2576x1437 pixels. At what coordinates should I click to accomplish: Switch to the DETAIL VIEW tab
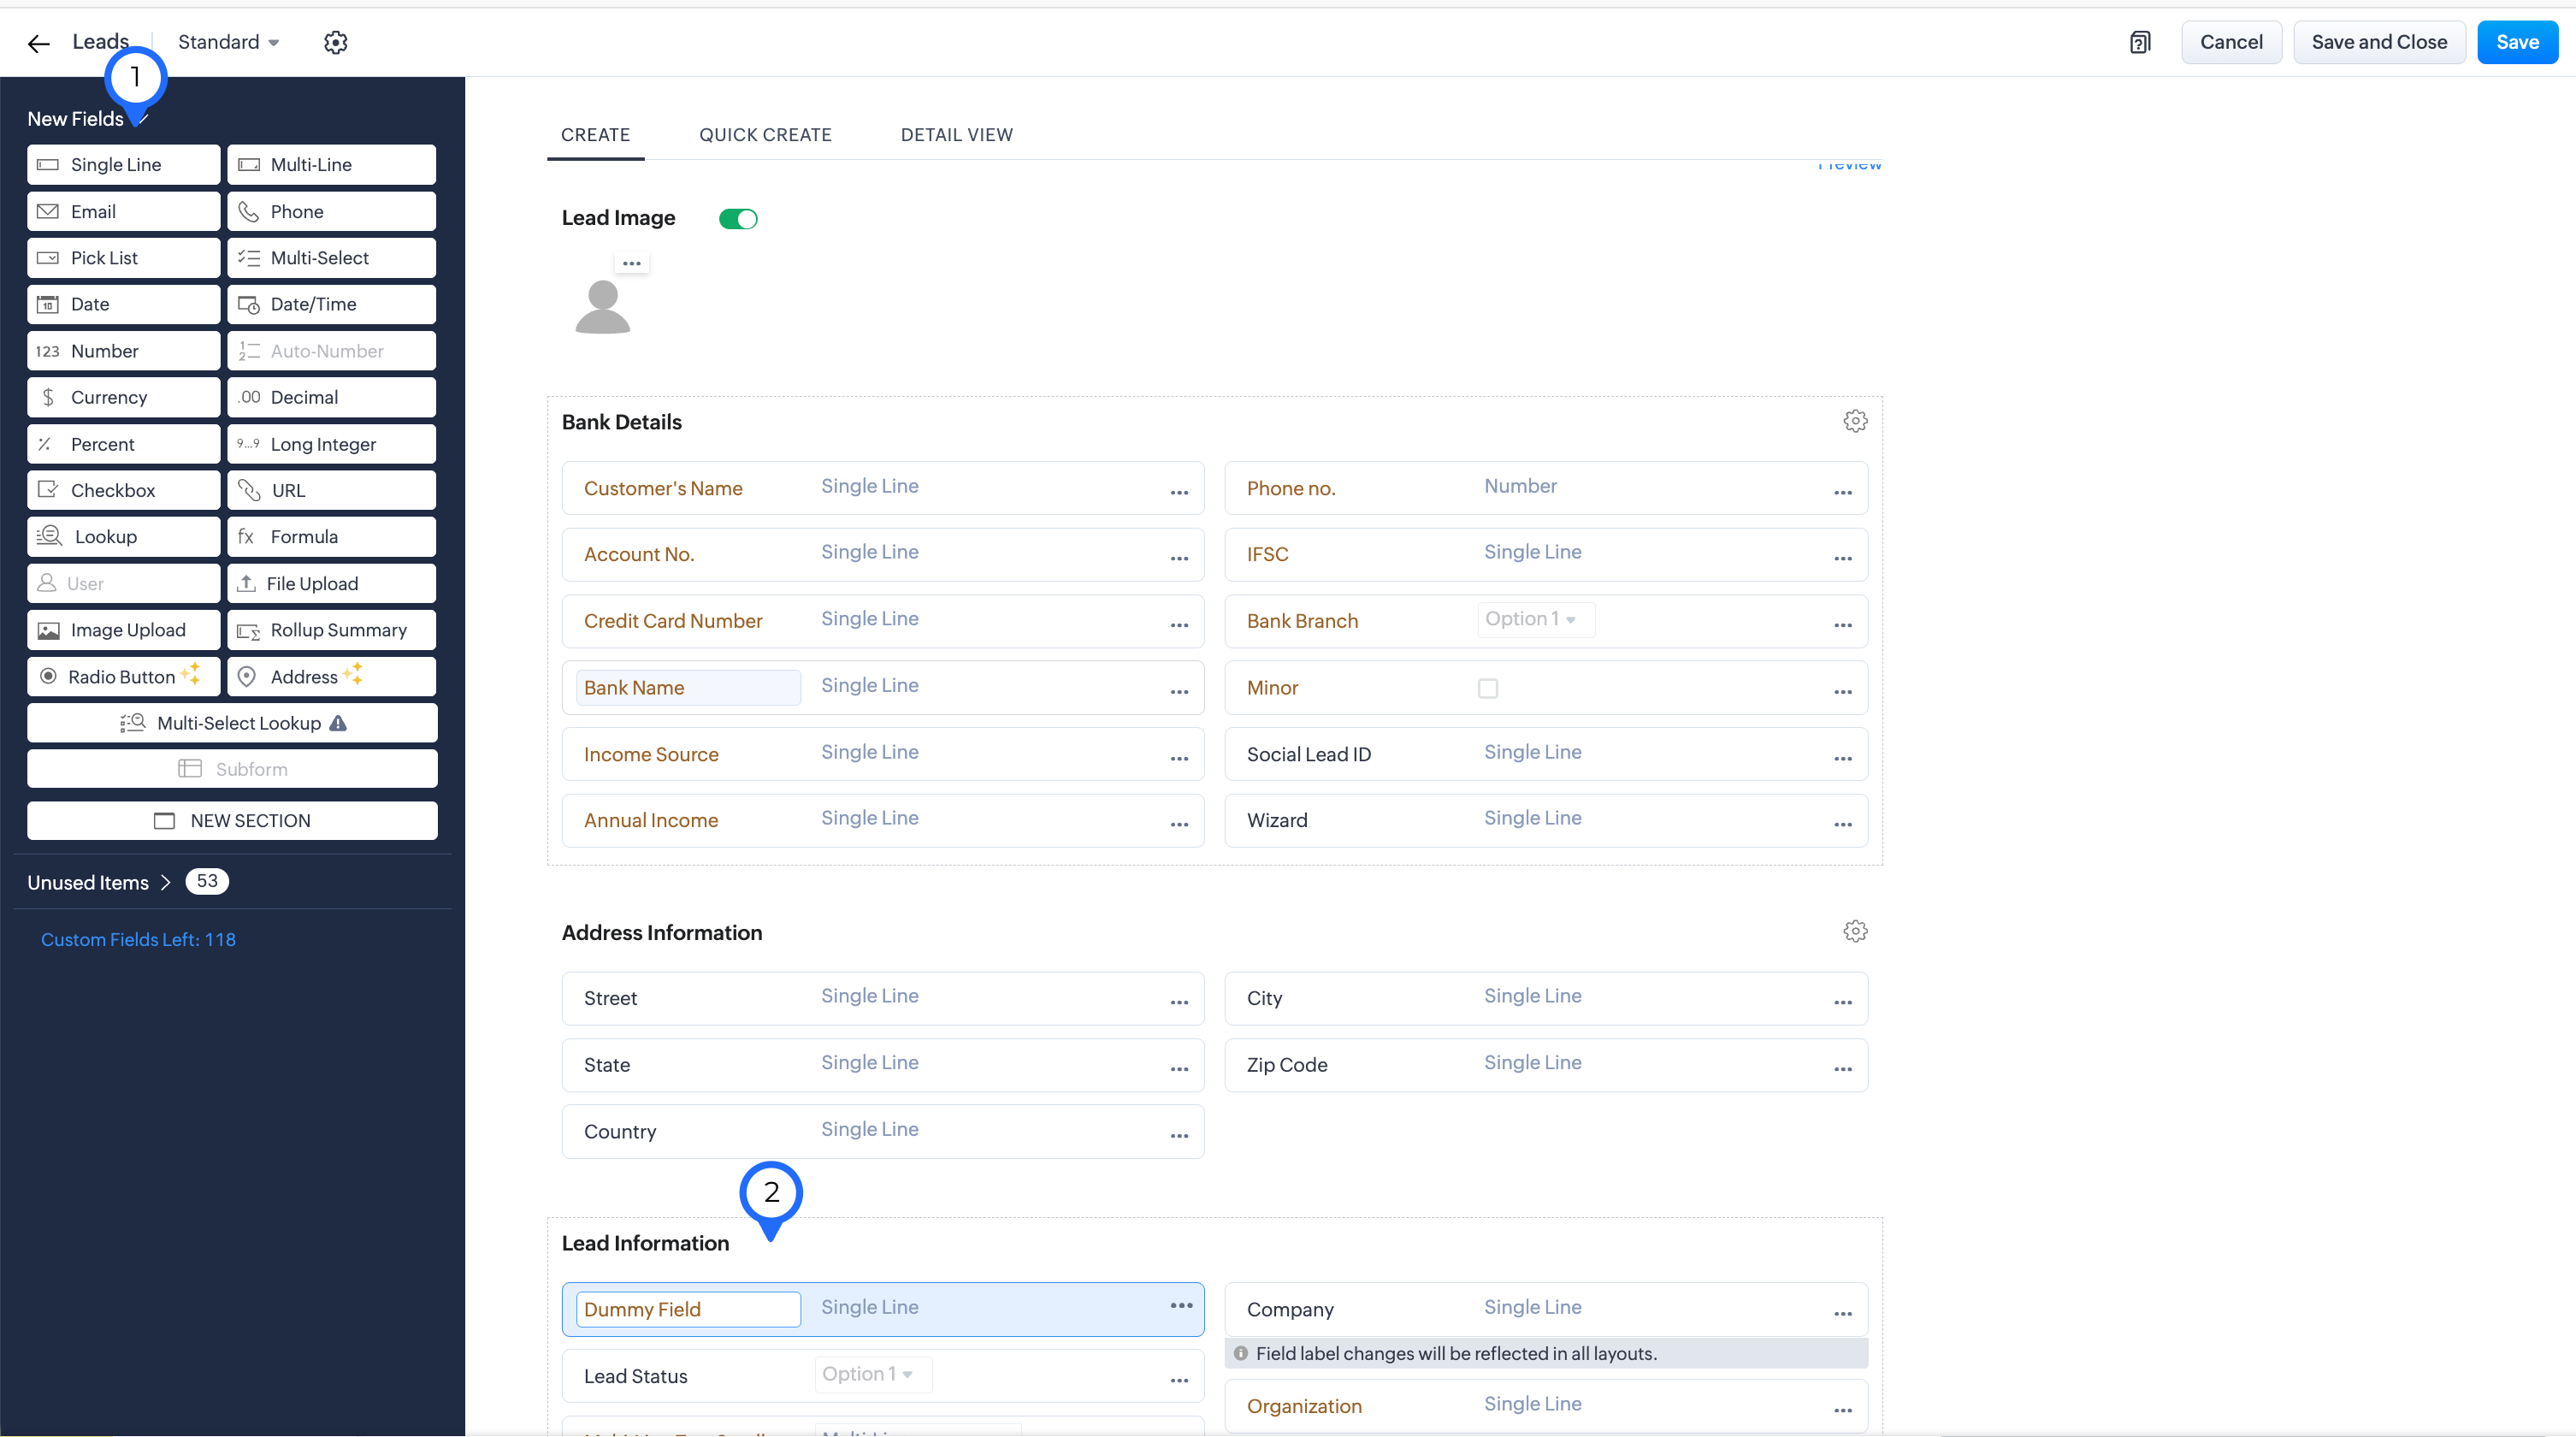[x=956, y=135]
